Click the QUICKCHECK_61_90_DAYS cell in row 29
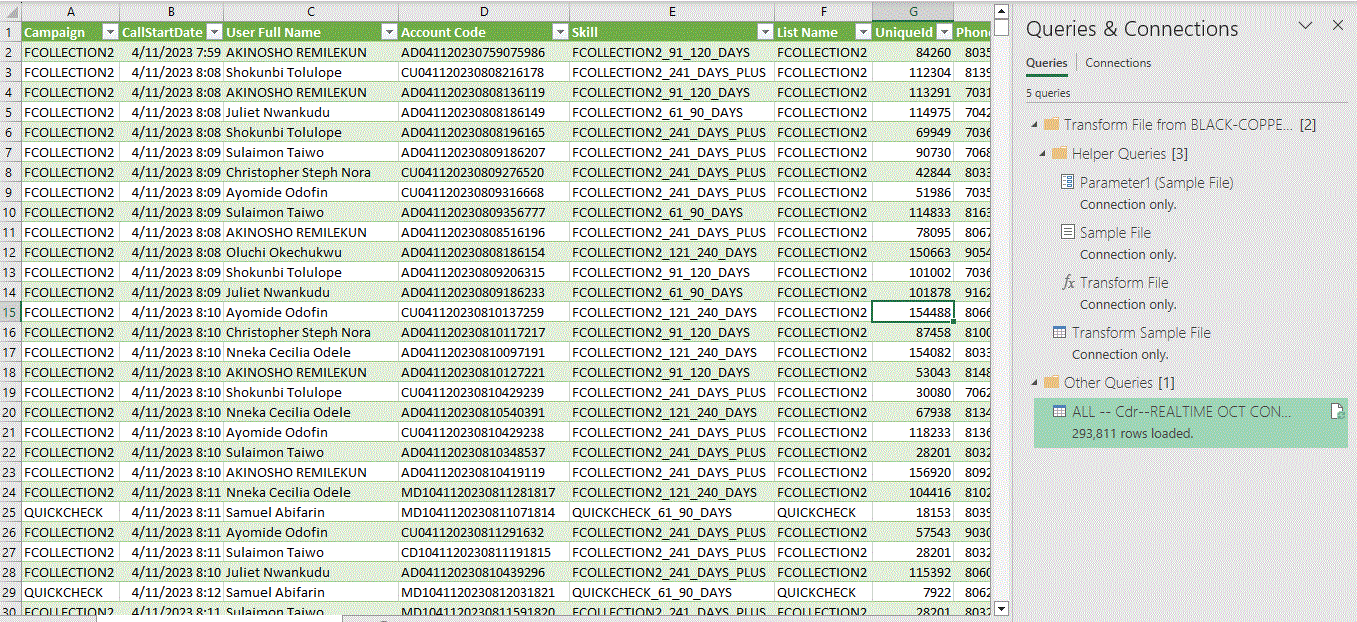Viewport: 1357px width, 622px height. 672,592
